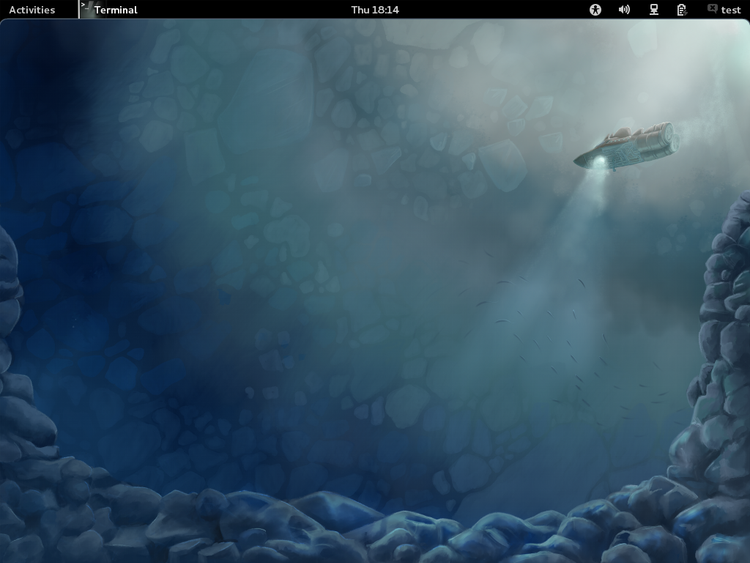Screen dimensions: 750x563
Task: Click the center of the desktop background
Action: pos(375,290)
